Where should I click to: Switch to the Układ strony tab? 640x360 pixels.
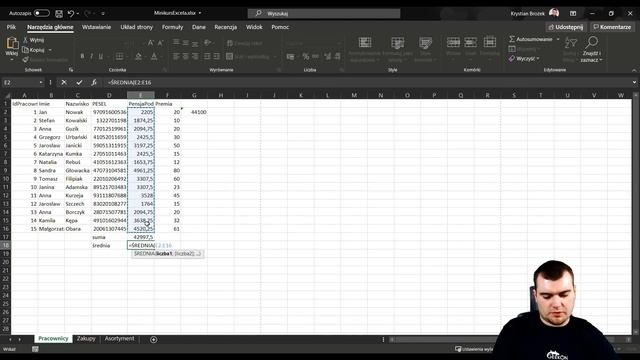[136, 27]
